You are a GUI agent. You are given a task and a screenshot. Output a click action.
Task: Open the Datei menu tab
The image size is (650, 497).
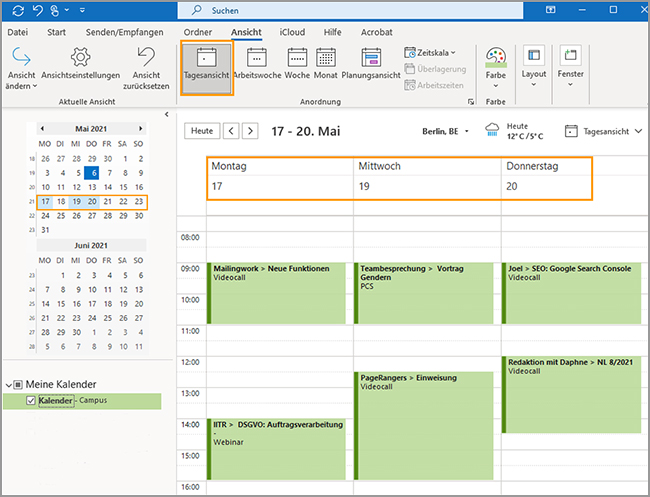pyautogui.click(x=18, y=32)
